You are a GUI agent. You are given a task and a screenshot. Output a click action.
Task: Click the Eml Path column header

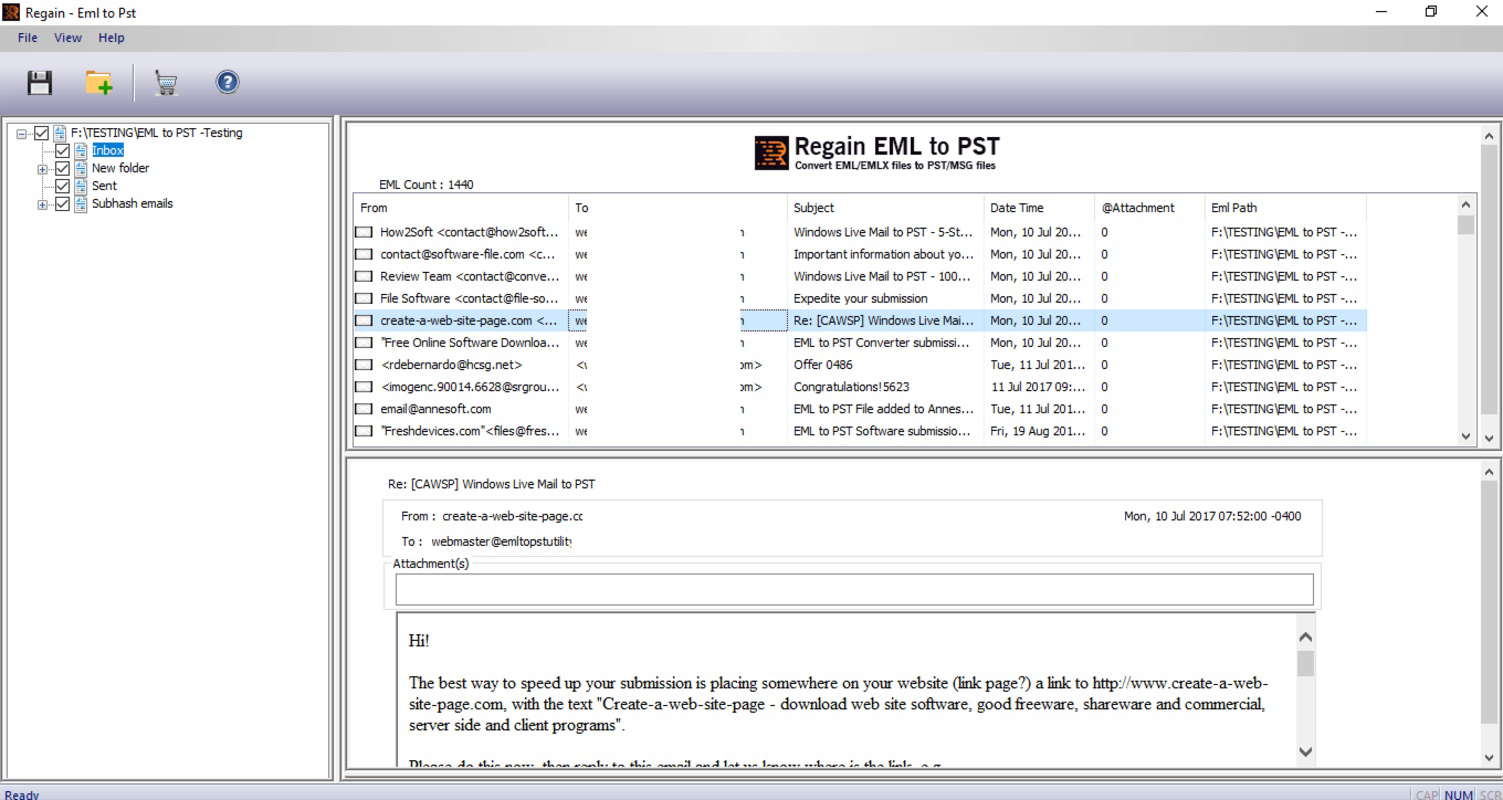1286,208
